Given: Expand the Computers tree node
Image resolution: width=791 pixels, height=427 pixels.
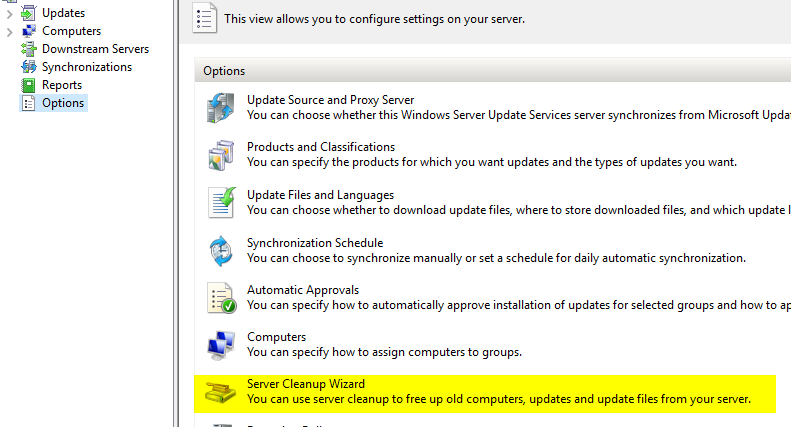Looking at the screenshot, I should [9, 31].
